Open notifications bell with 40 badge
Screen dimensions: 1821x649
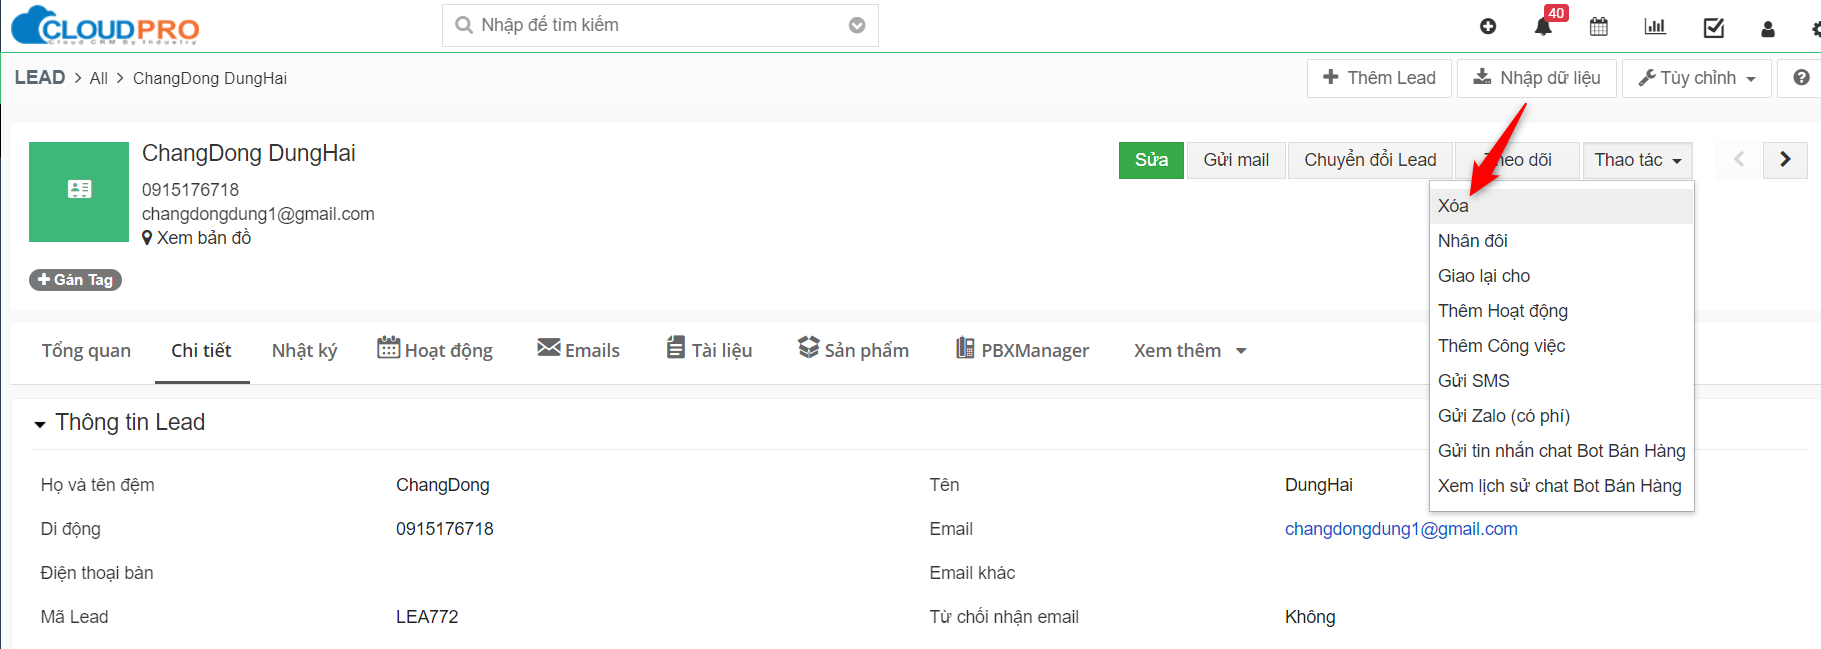tap(1543, 27)
